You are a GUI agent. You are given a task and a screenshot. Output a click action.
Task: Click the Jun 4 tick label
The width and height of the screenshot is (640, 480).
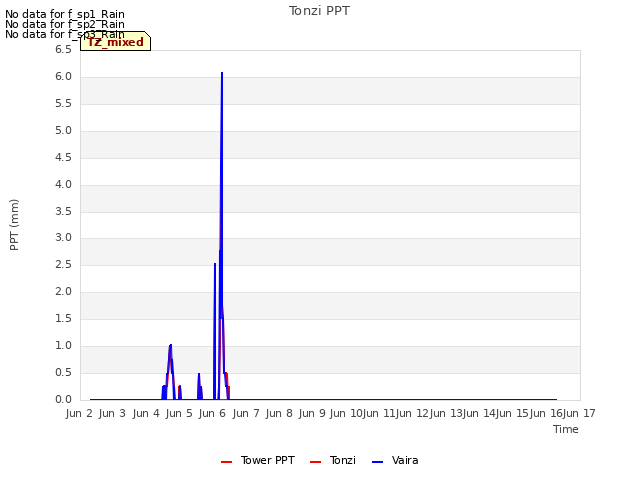[x=146, y=413]
